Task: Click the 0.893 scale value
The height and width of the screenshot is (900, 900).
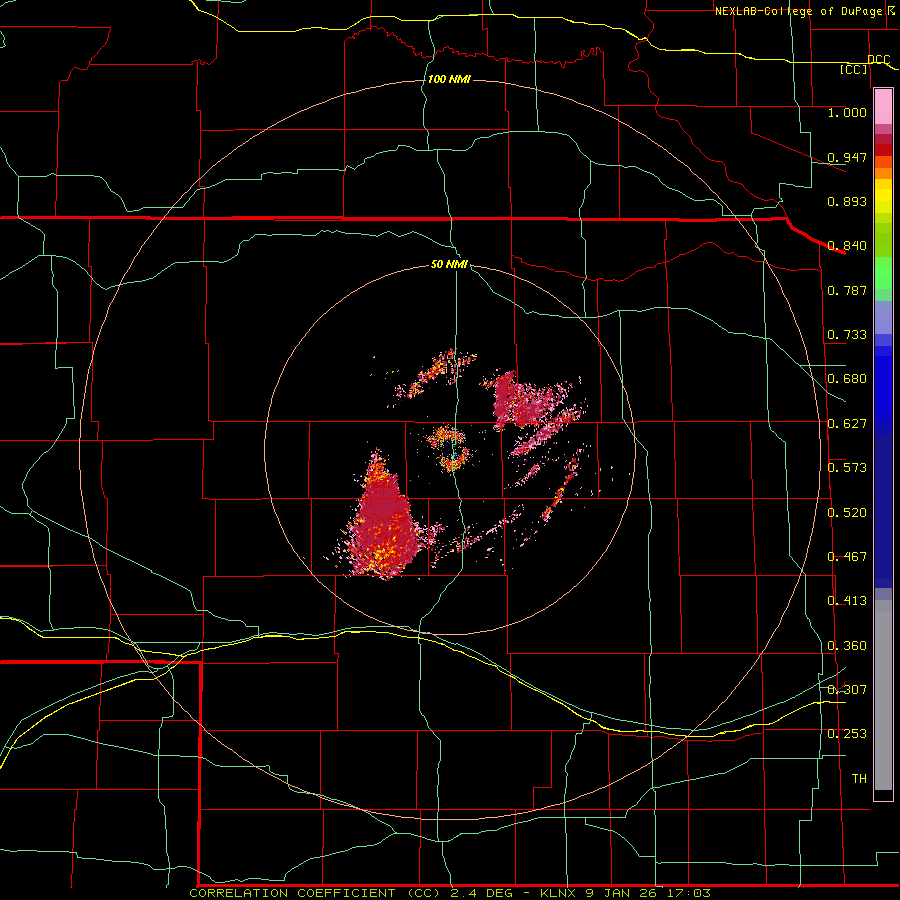Action: pyautogui.click(x=847, y=201)
